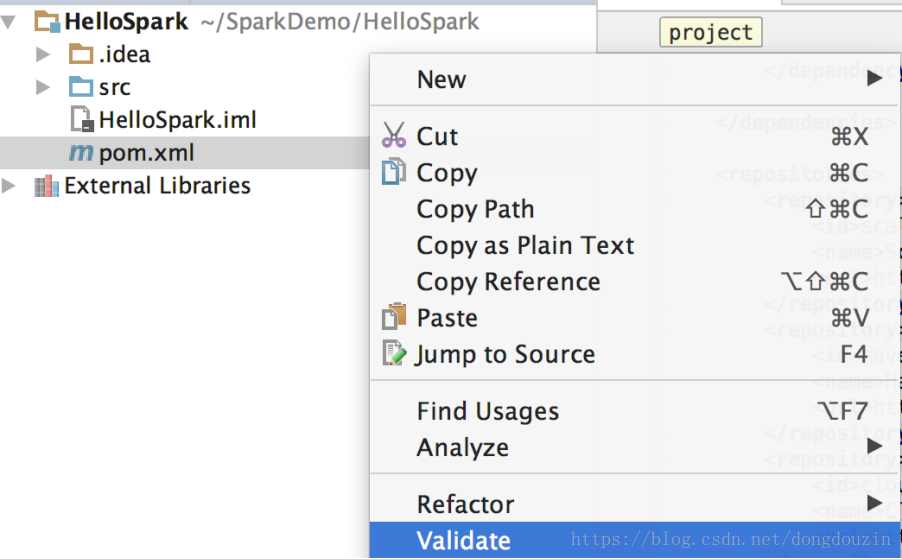Select the .idea folder label
The height and width of the screenshot is (559, 902).
tap(124, 55)
